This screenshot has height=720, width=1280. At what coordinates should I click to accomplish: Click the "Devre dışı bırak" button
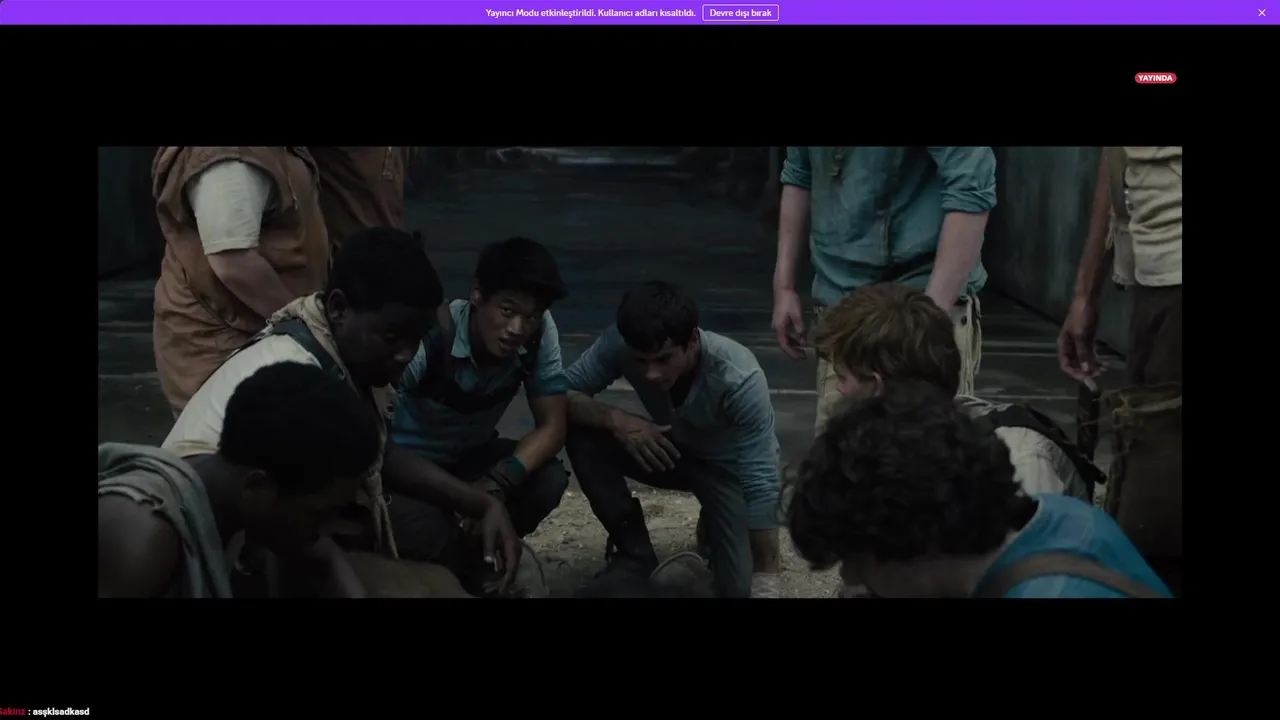point(740,13)
